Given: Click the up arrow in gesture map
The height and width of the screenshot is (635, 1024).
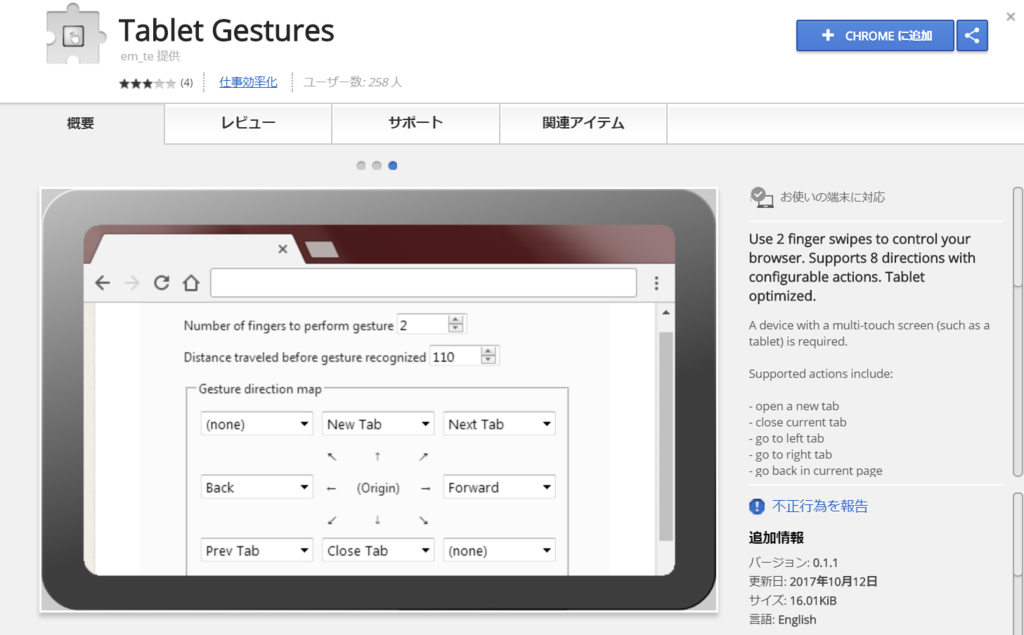Looking at the screenshot, I should click(377, 457).
